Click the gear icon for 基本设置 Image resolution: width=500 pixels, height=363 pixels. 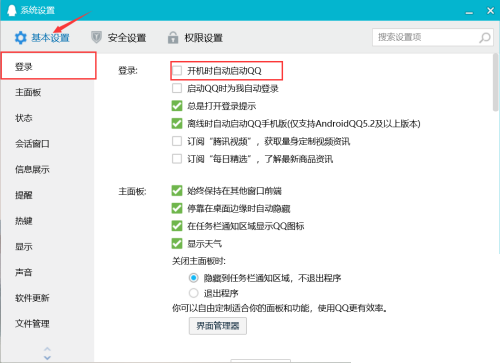(20, 38)
